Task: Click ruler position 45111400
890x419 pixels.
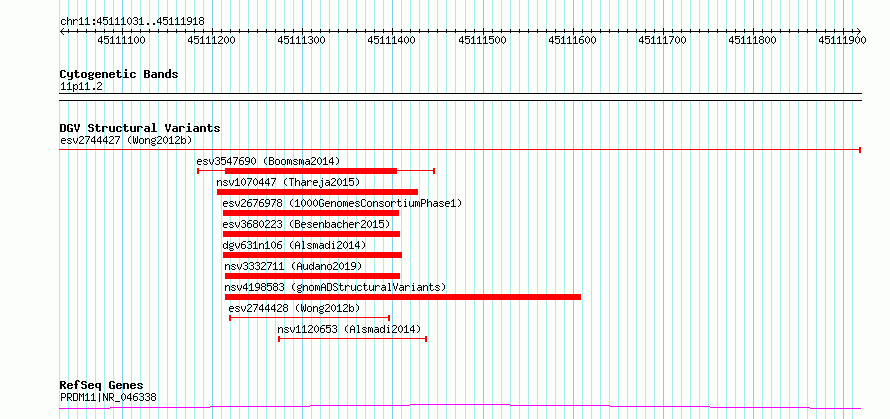Action: pyautogui.click(x=392, y=40)
